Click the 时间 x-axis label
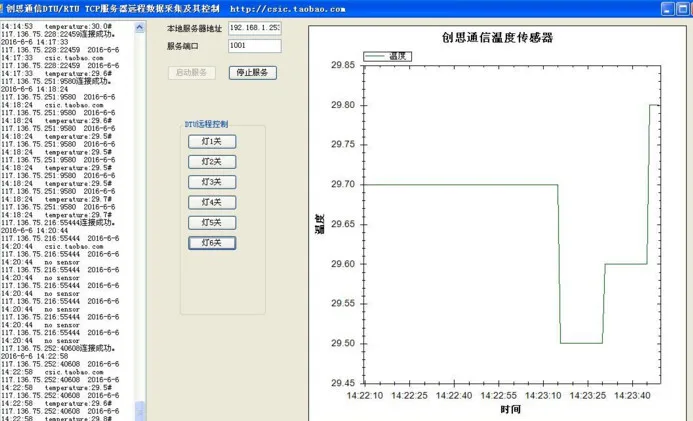The width and height of the screenshot is (693, 421). [x=510, y=410]
